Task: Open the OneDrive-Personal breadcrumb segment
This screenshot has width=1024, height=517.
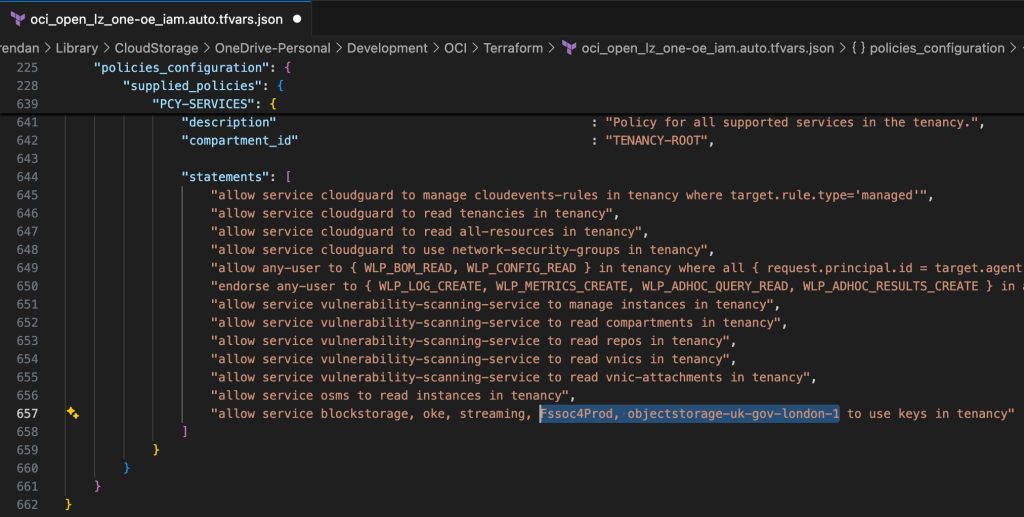Action: [273, 48]
